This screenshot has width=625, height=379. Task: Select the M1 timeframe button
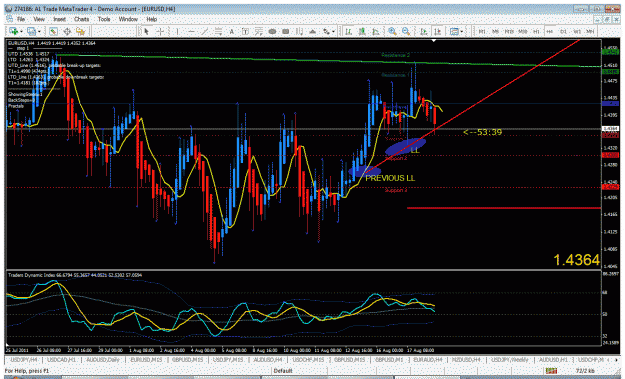[x=482, y=31]
